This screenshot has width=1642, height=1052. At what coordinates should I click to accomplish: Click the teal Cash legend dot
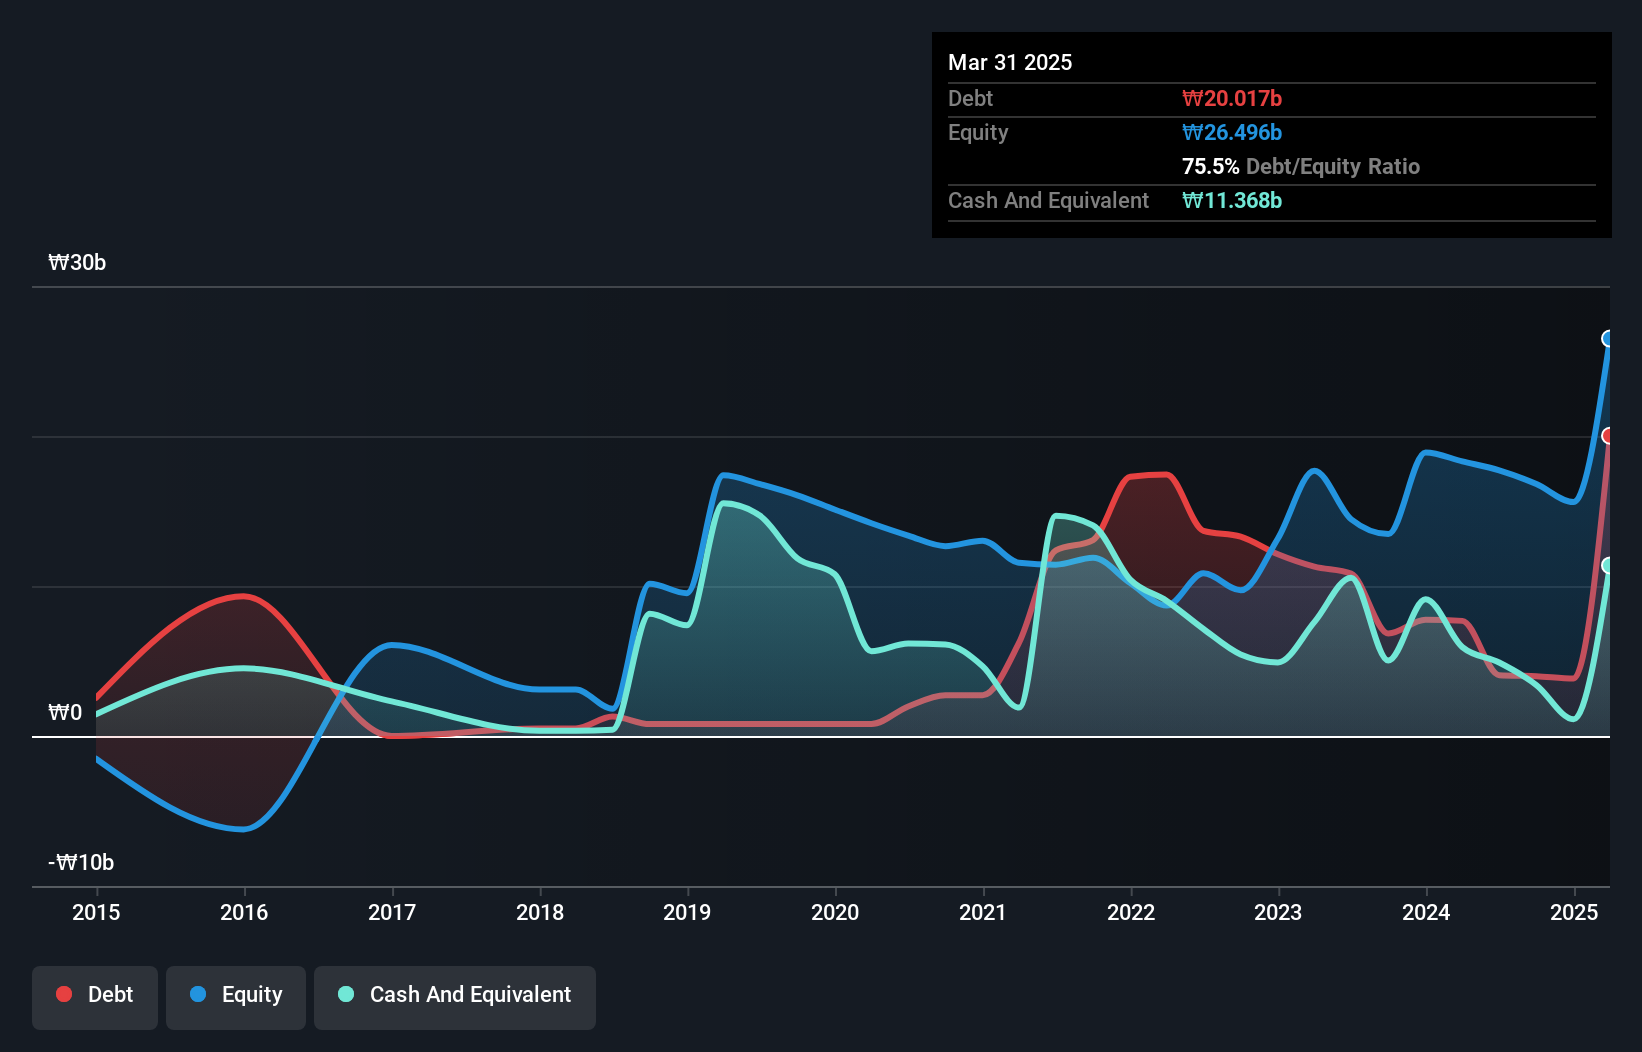tap(346, 994)
